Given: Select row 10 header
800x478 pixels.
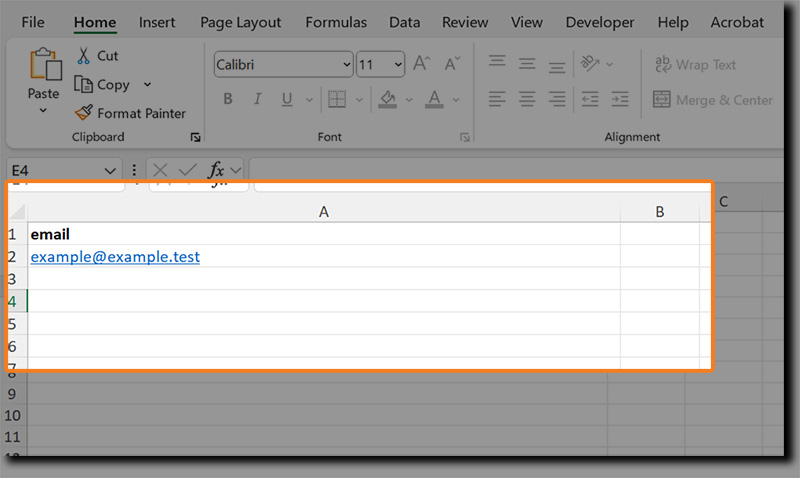Looking at the screenshot, I should point(13,415).
